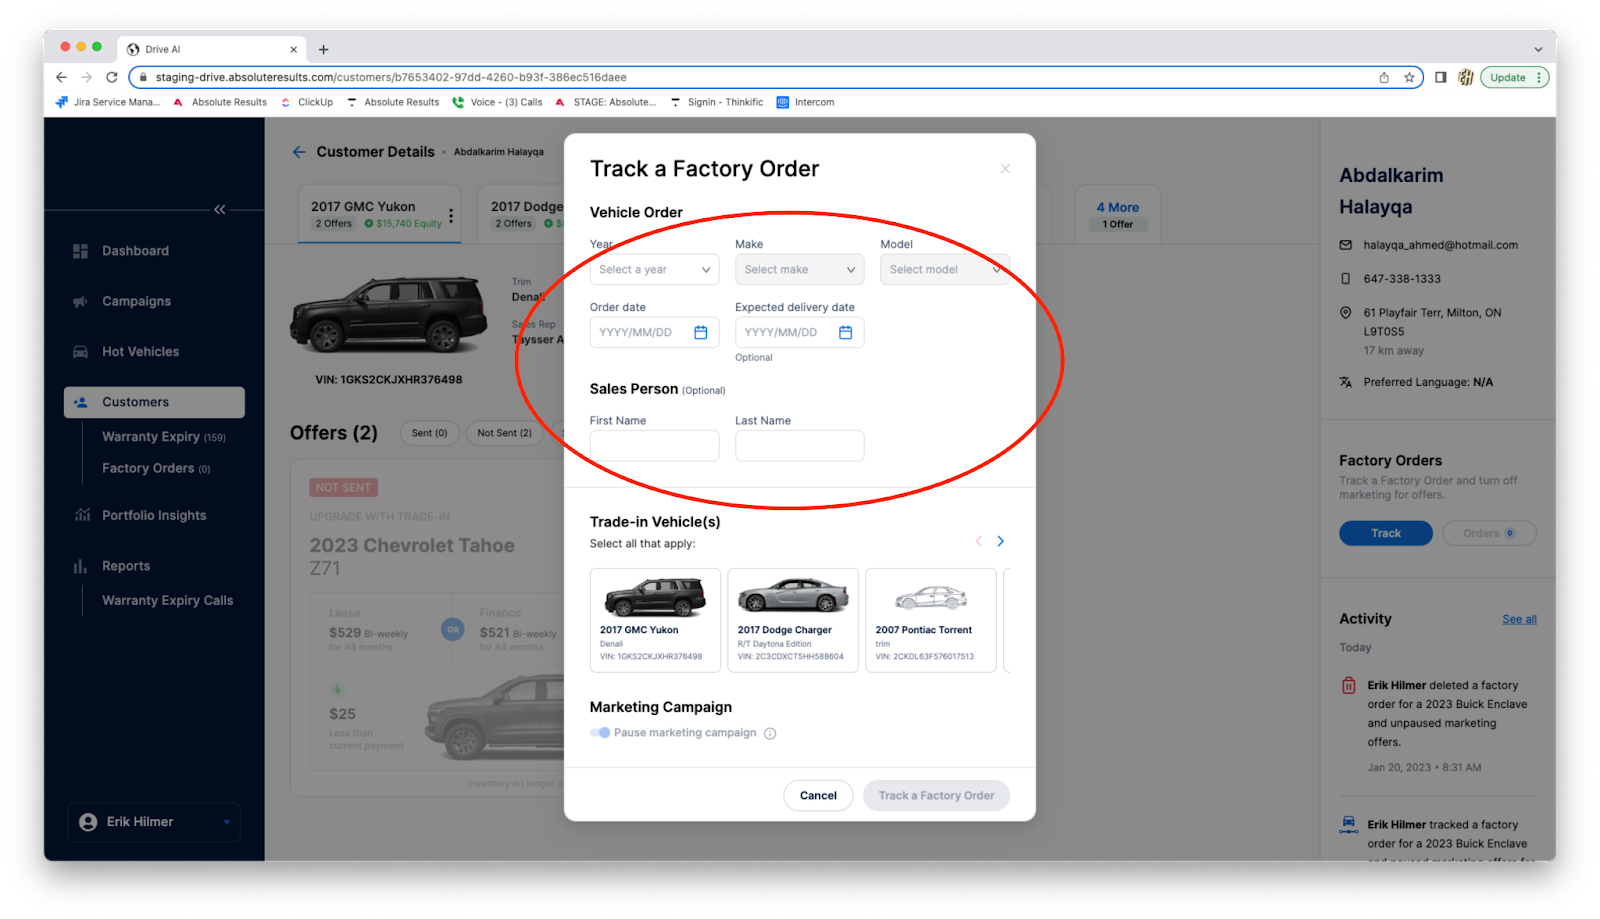Open the Expected delivery date calendar picker
Image resolution: width=1600 pixels, height=919 pixels.
(845, 333)
